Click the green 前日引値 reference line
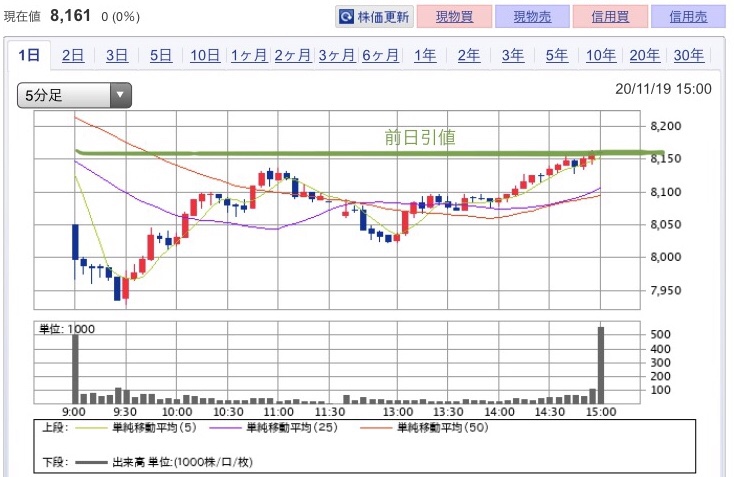Viewport: 734px width, 477px height. (x=370, y=153)
